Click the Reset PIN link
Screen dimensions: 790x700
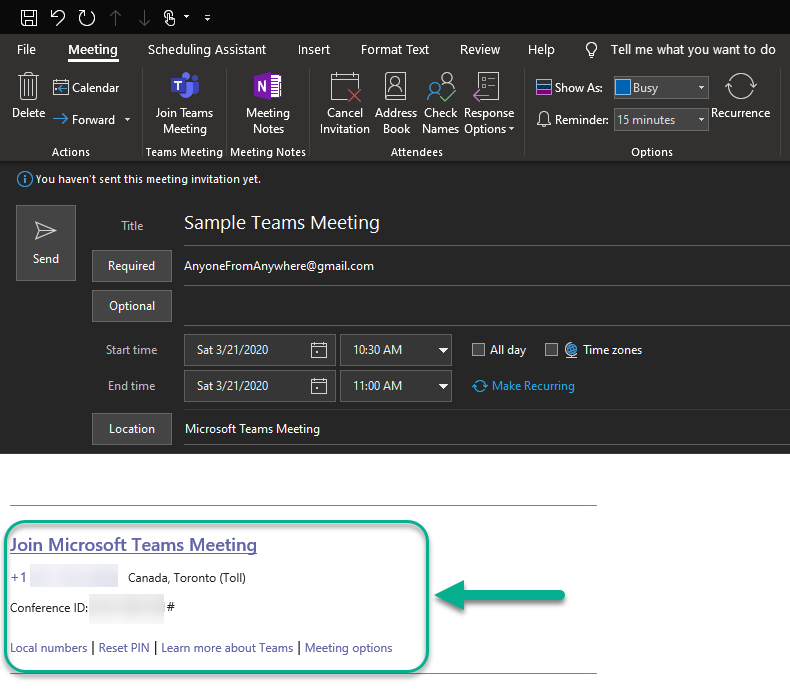pyautogui.click(x=124, y=648)
